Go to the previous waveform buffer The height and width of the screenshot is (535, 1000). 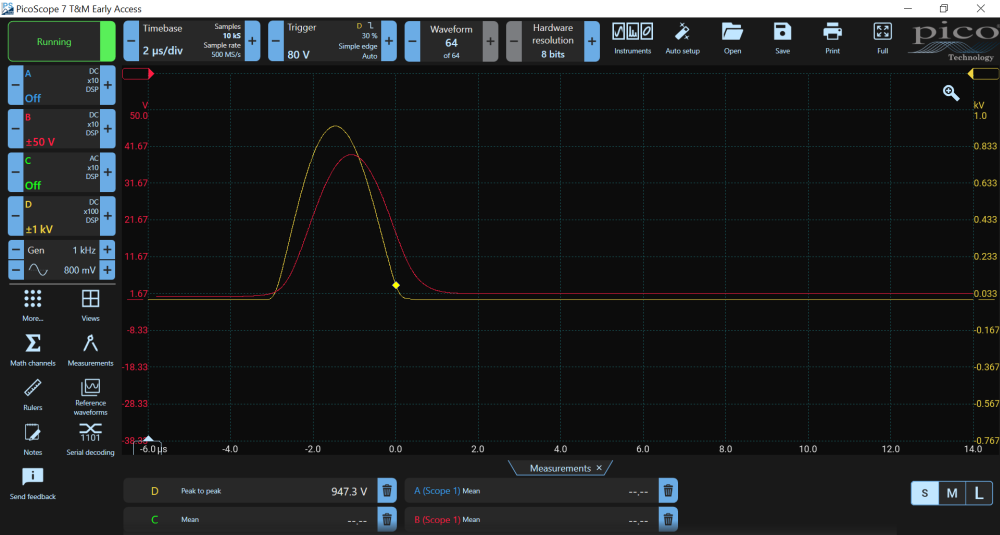click(x=413, y=41)
